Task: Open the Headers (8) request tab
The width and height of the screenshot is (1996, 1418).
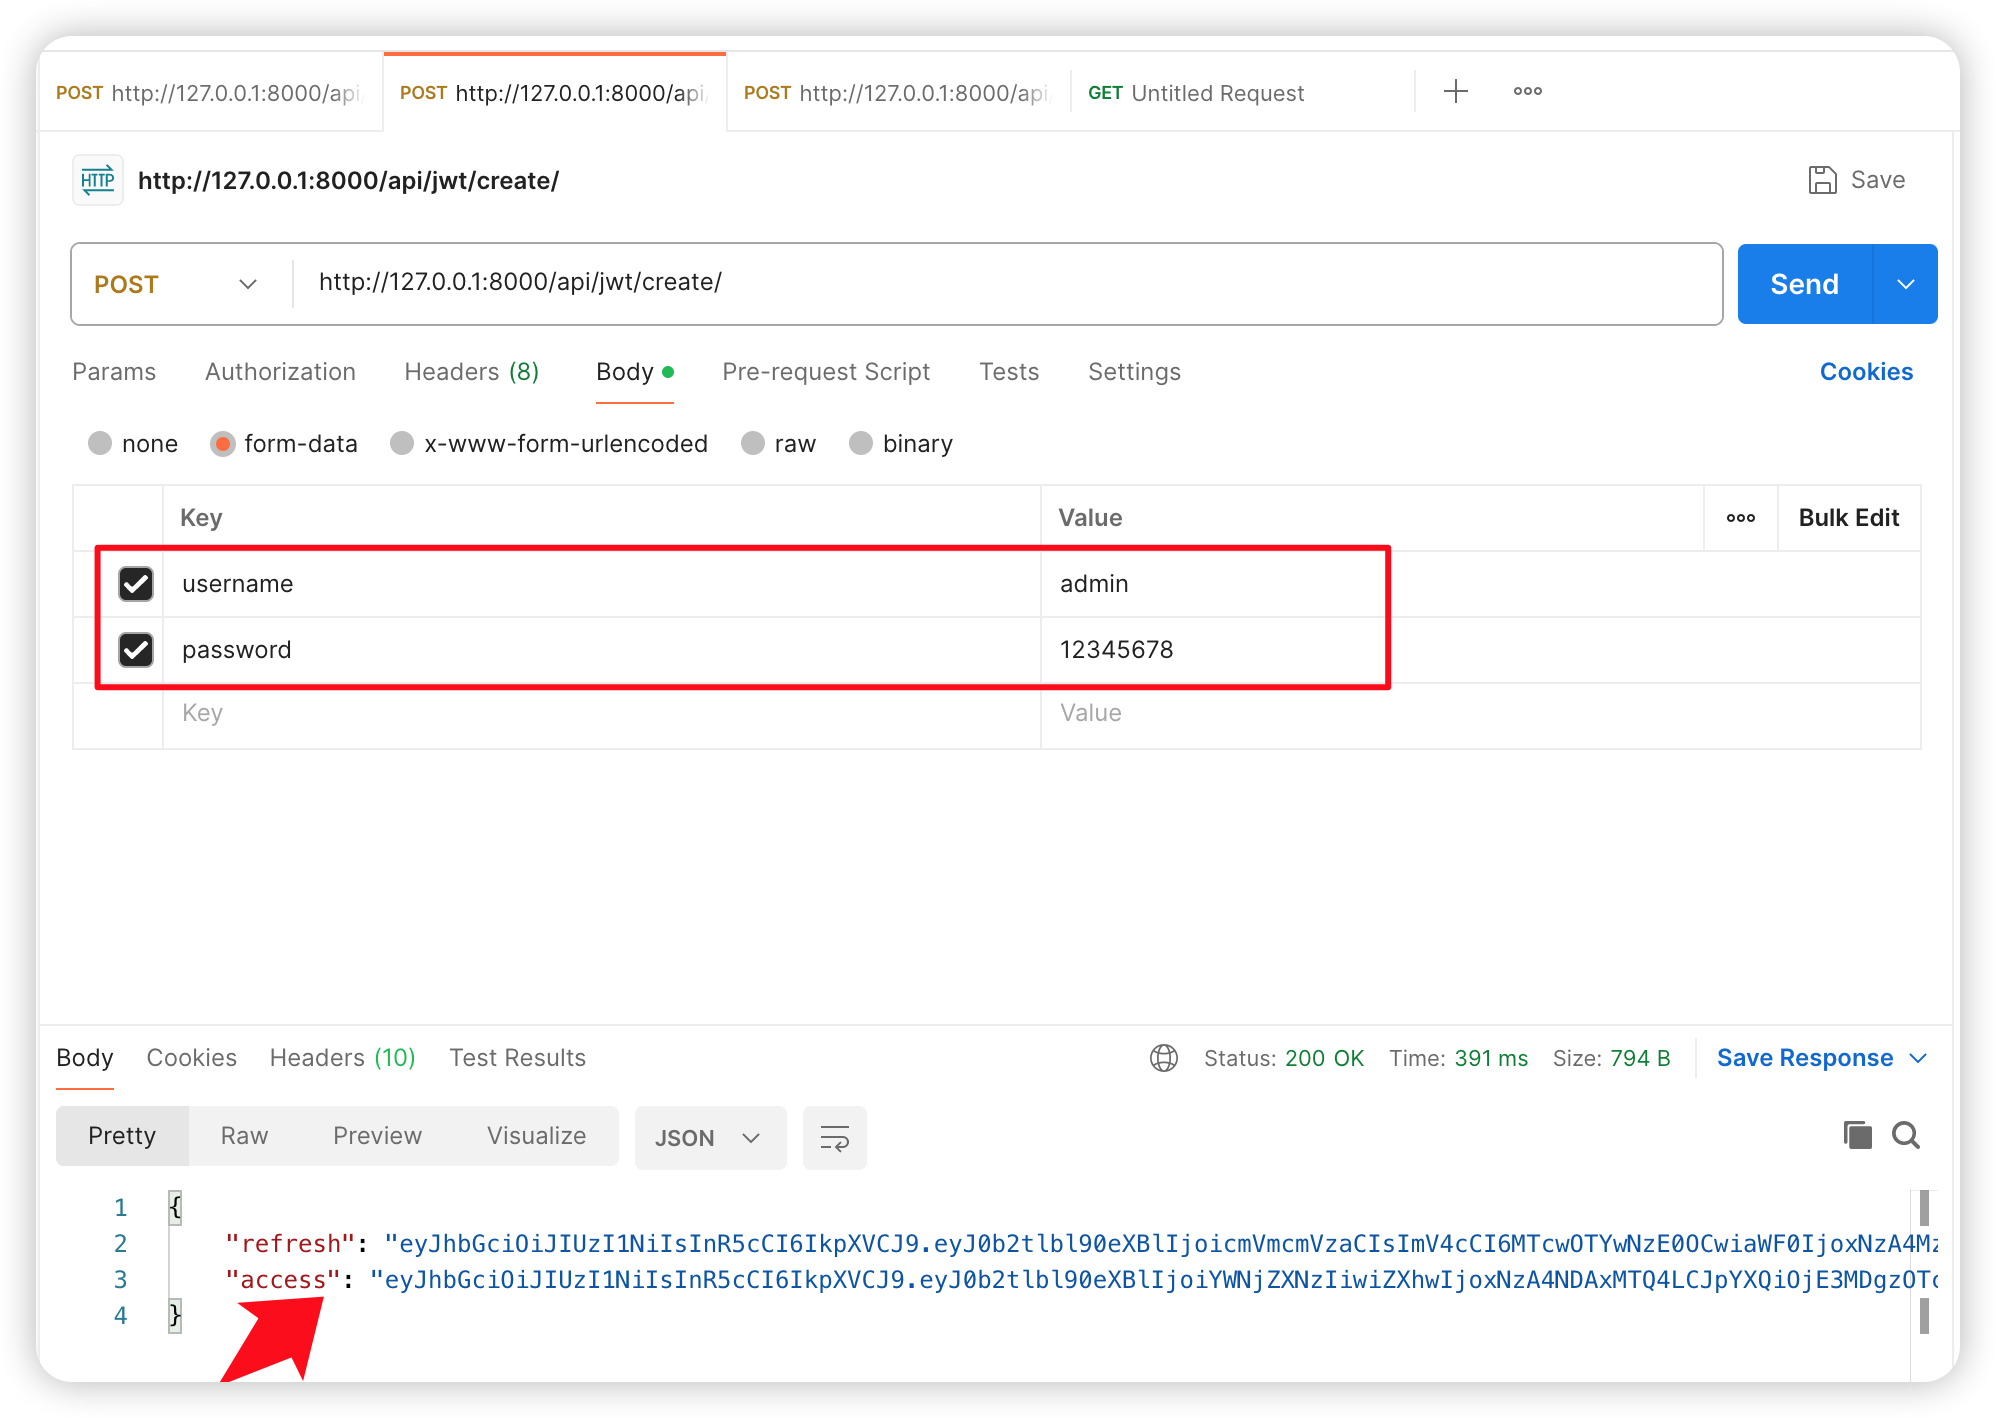Action: (472, 372)
